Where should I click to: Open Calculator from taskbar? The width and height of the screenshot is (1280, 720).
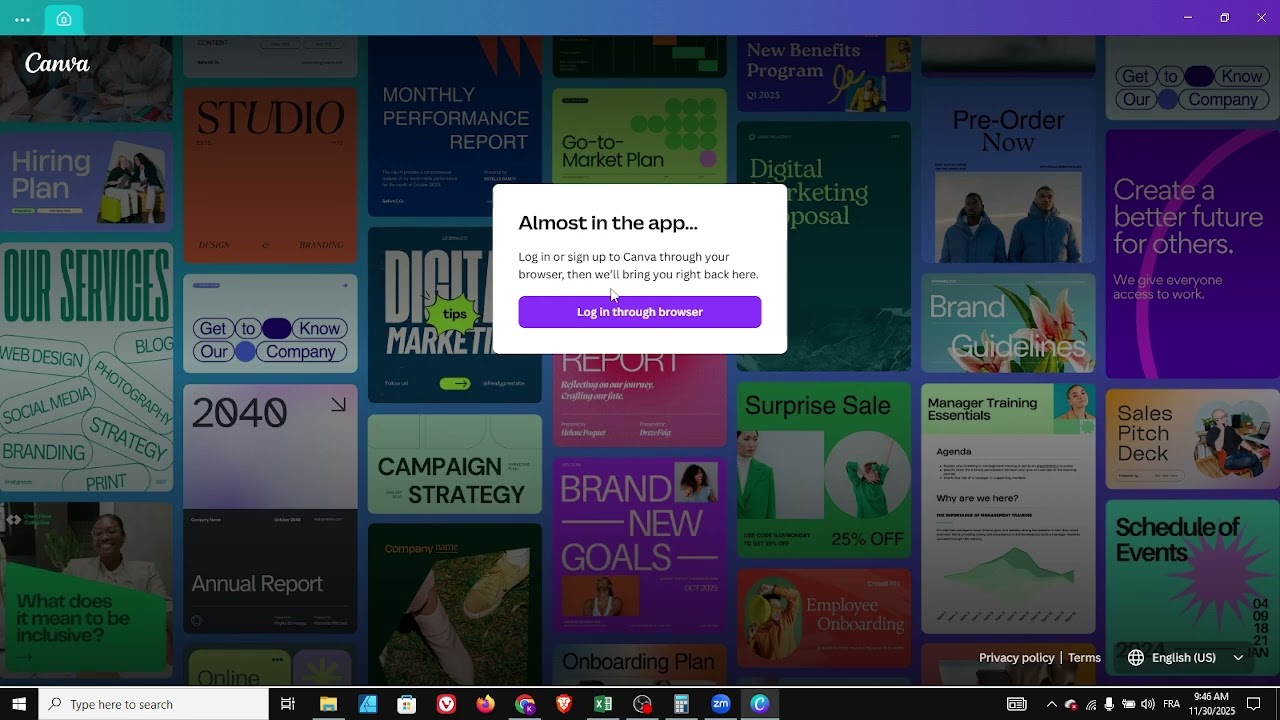click(681, 704)
